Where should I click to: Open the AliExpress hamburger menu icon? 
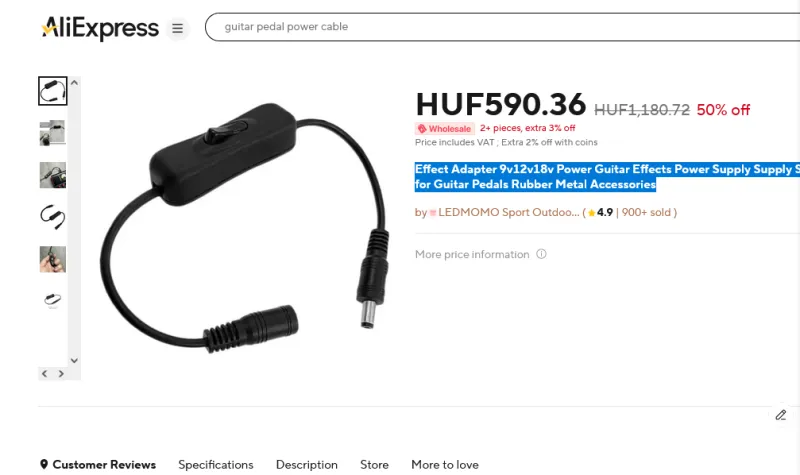177,28
